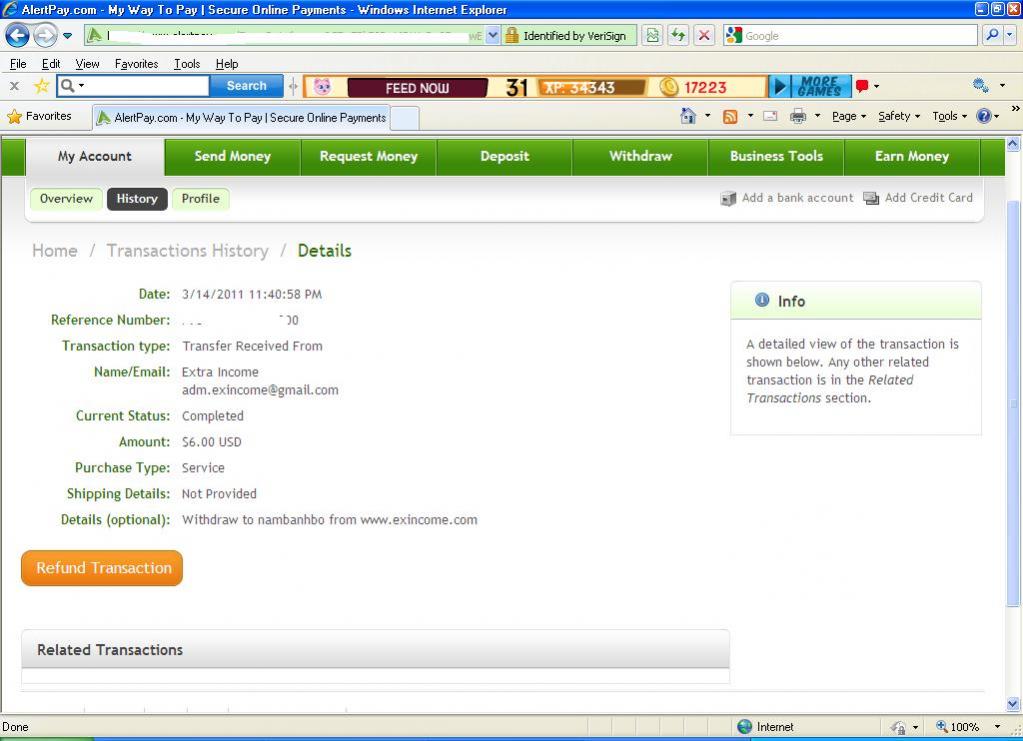Open the Withdraw tab
The width and height of the screenshot is (1023, 741).
[x=640, y=157]
